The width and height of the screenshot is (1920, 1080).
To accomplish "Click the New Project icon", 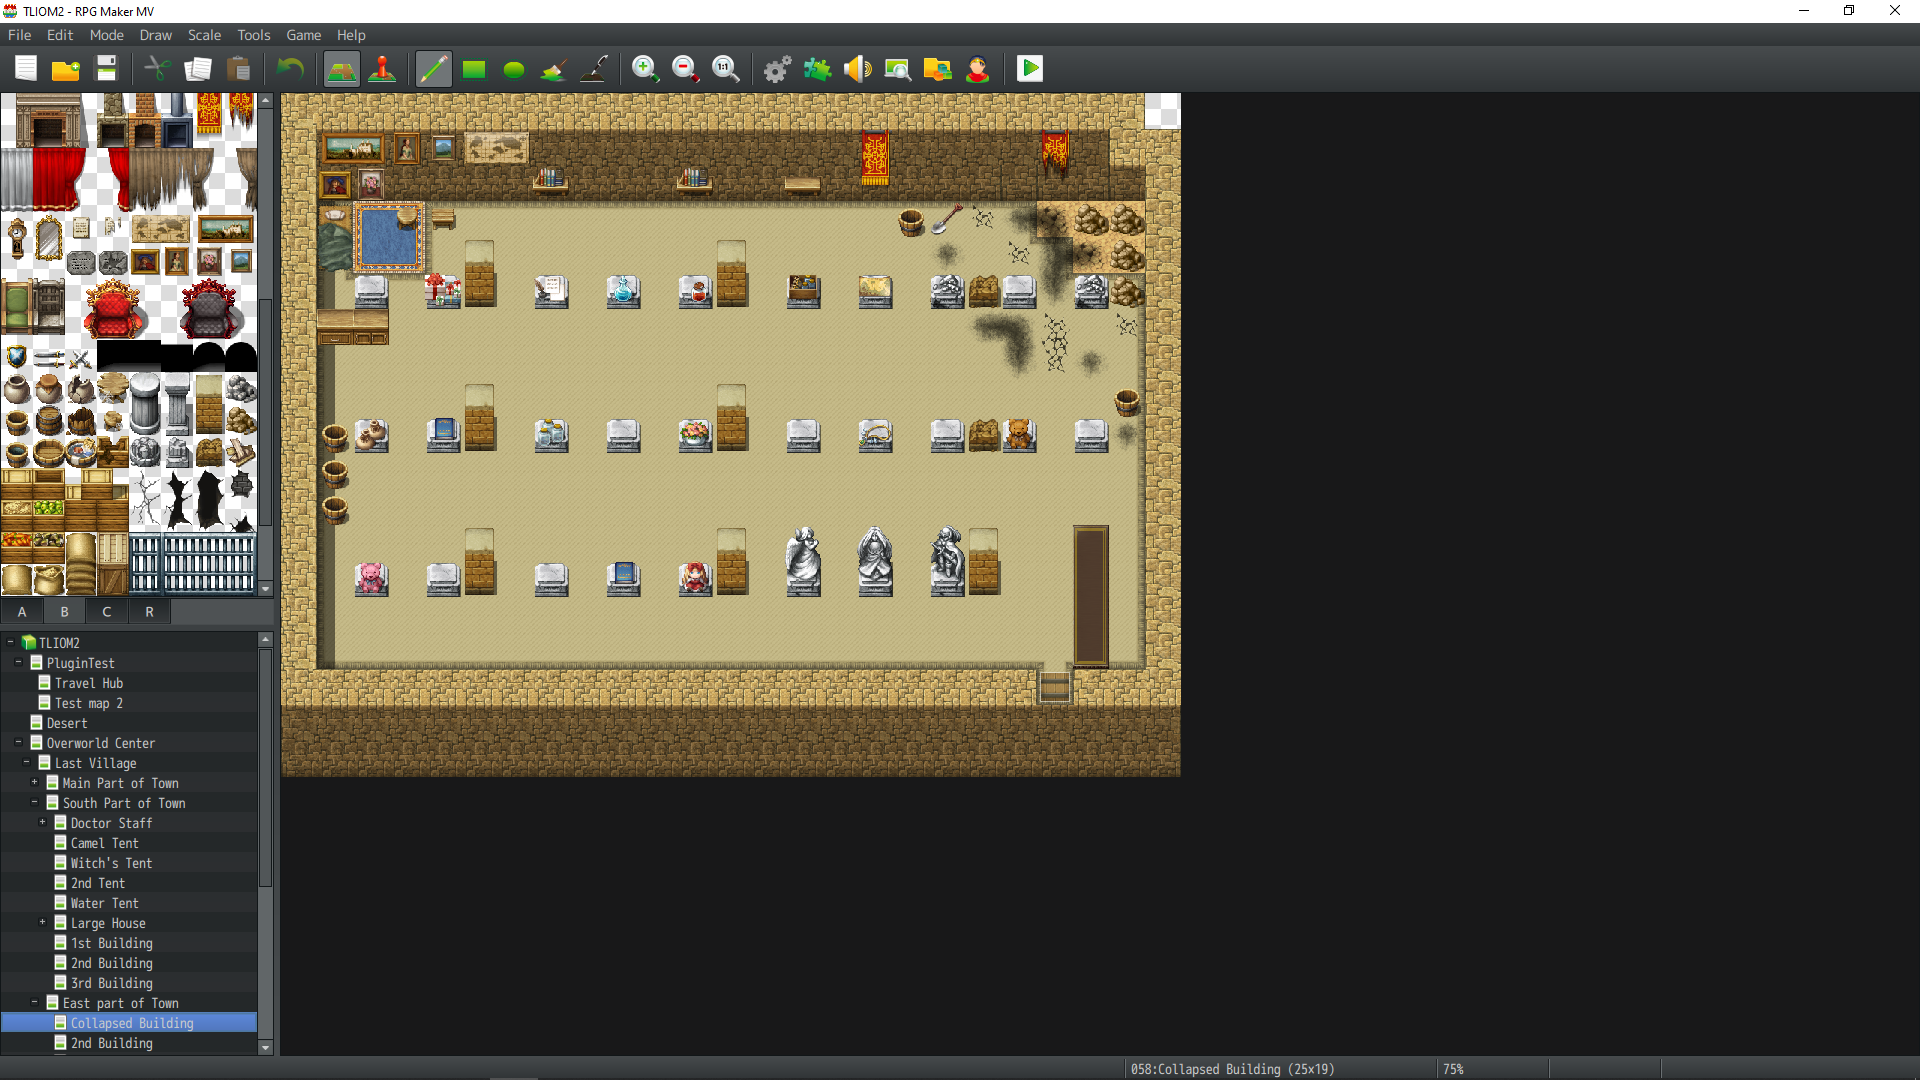I will [26, 69].
